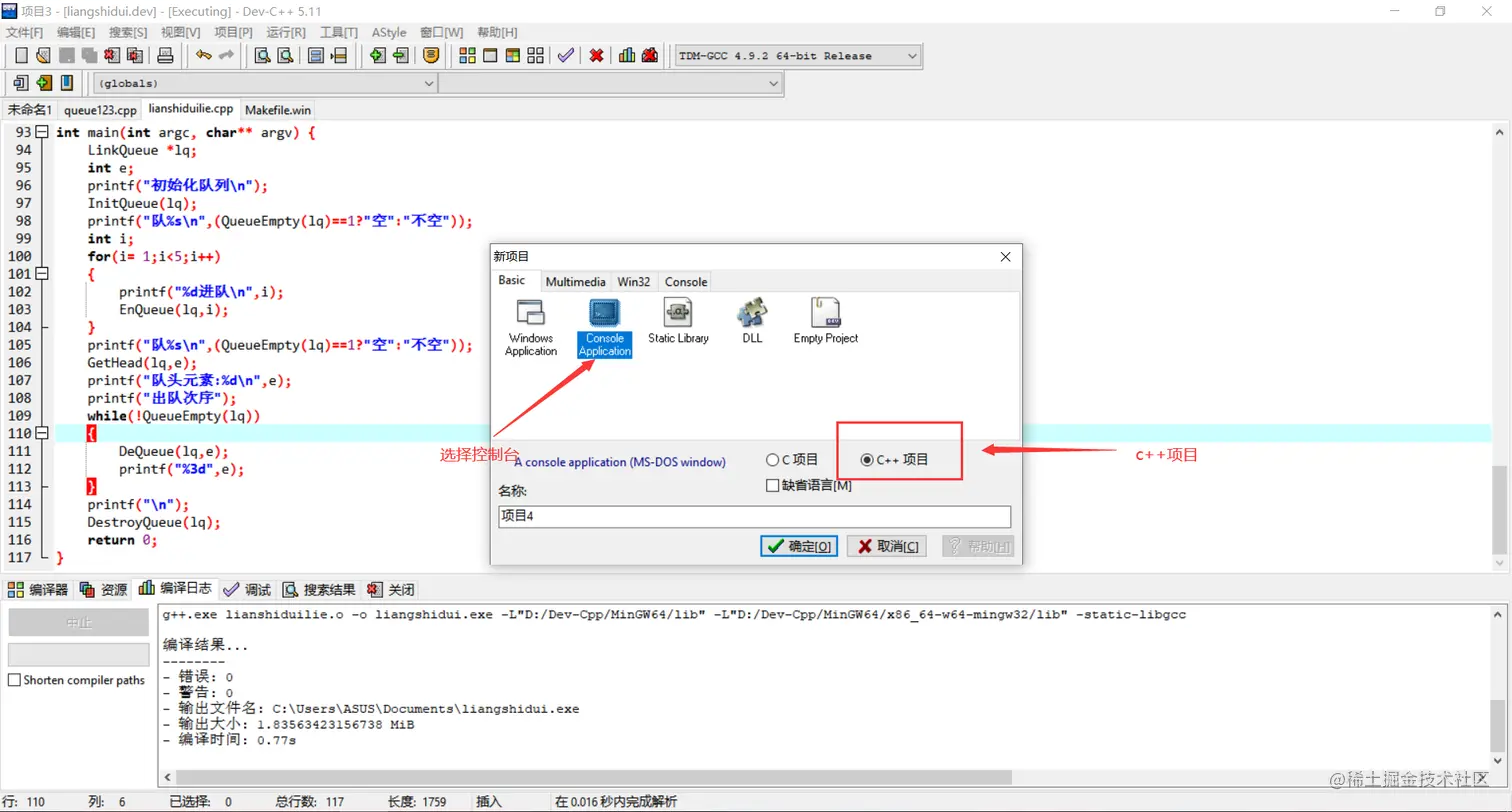1512x812 pixels.
Task: Open the AStyle menu
Action: click(x=389, y=33)
